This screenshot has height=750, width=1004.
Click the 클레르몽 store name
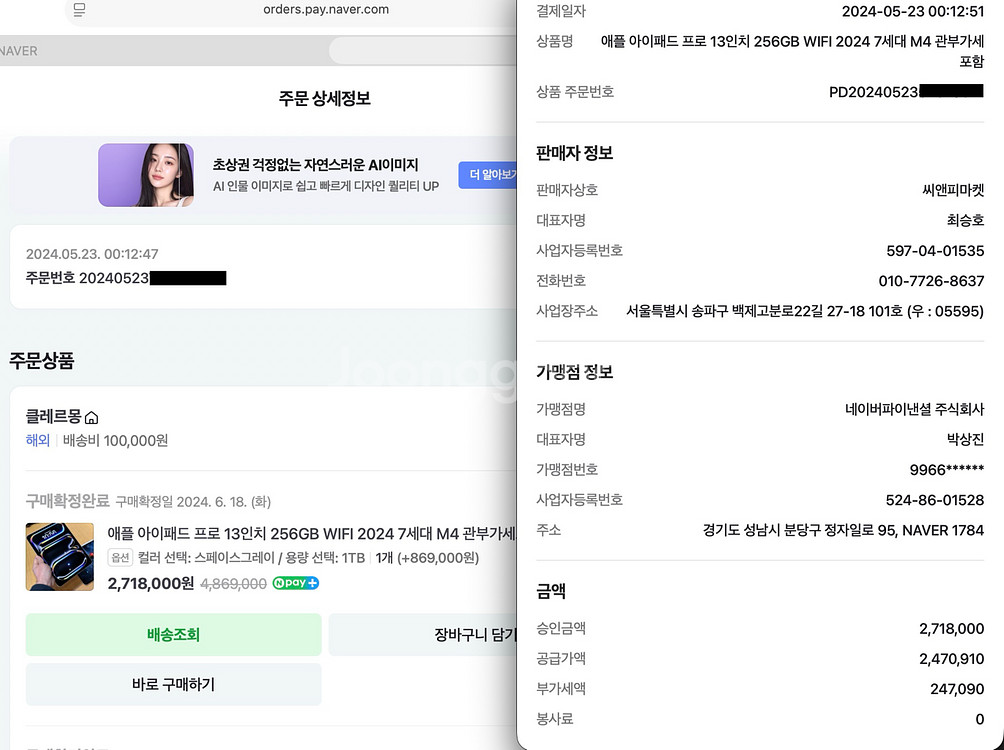coord(54,417)
